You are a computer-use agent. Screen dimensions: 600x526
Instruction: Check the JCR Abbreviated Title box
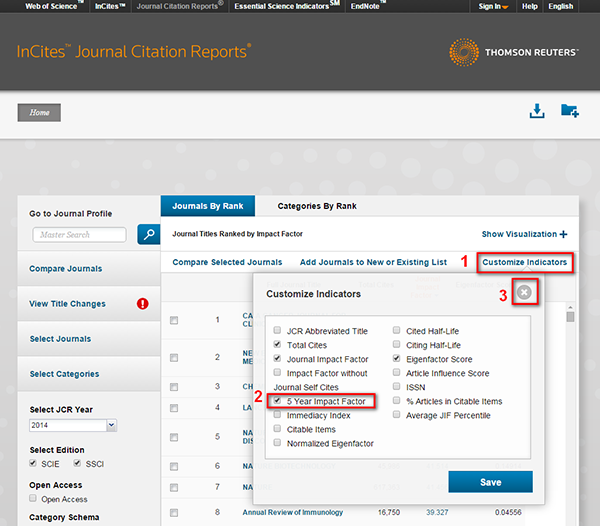[x=277, y=330]
